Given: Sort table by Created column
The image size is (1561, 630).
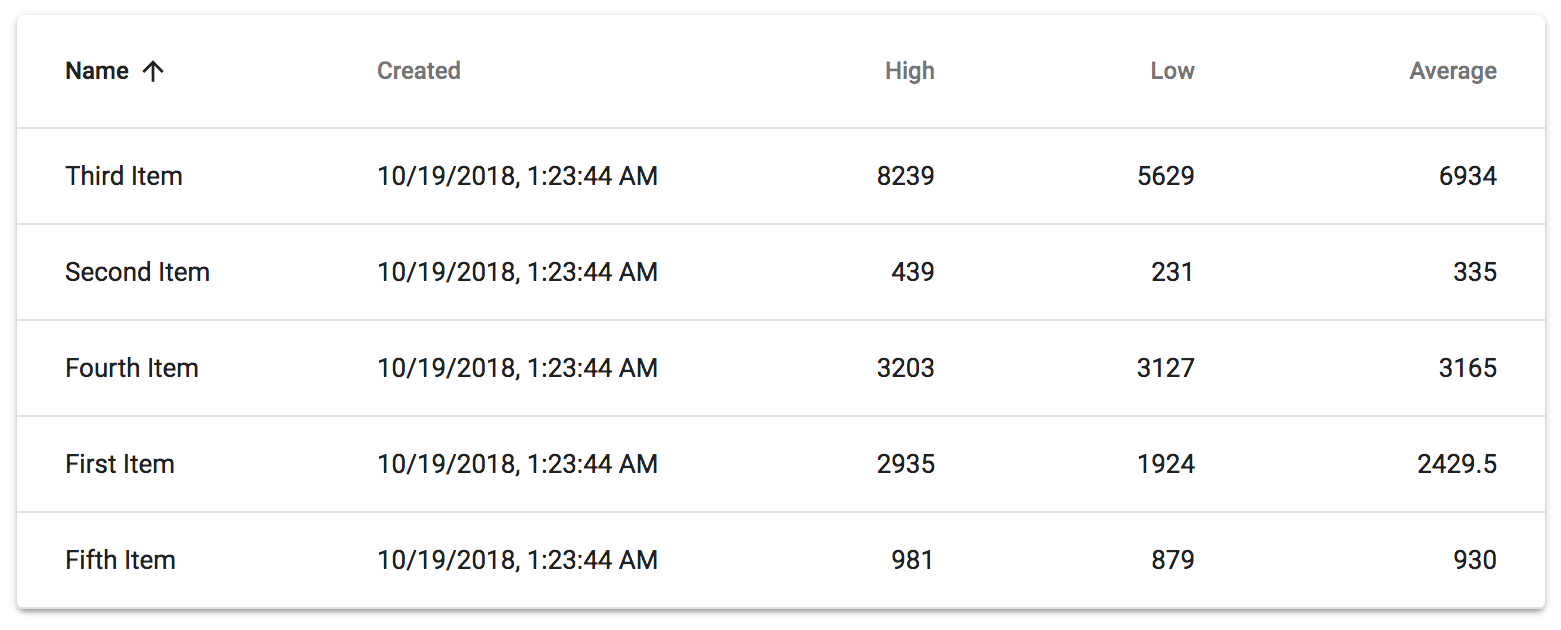Looking at the screenshot, I should [418, 71].
